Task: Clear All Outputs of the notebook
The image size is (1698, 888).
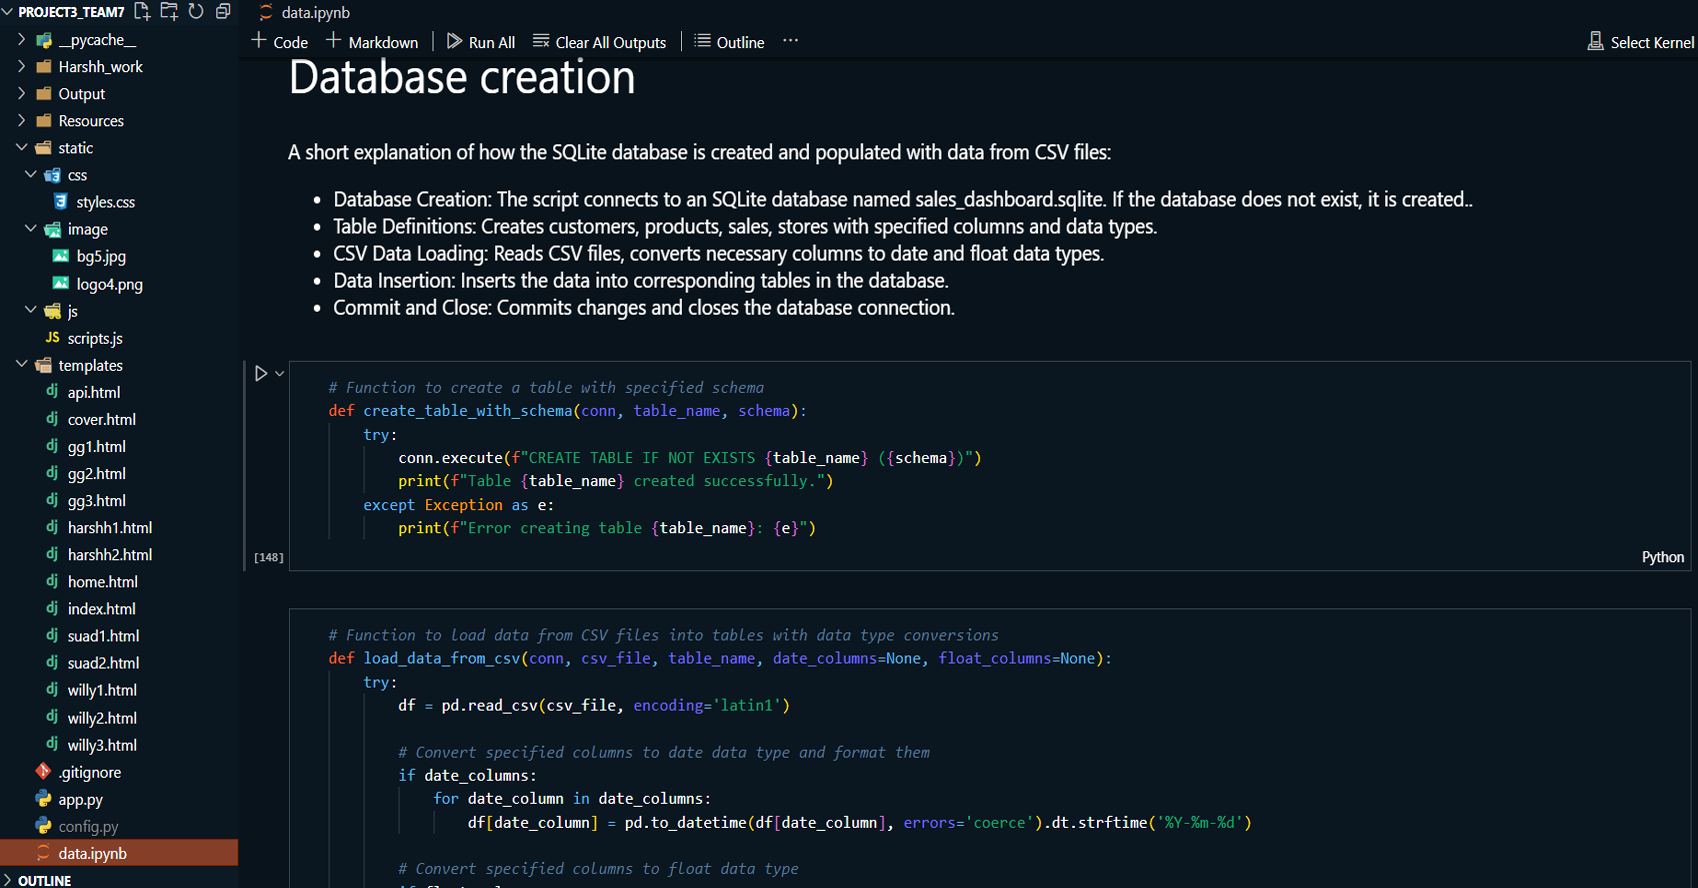Action: pyautogui.click(x=600, y=42)
